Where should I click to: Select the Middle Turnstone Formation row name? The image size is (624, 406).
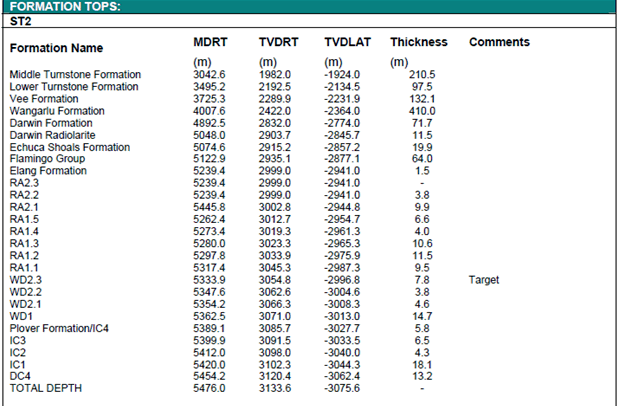(x=75, y=75)
